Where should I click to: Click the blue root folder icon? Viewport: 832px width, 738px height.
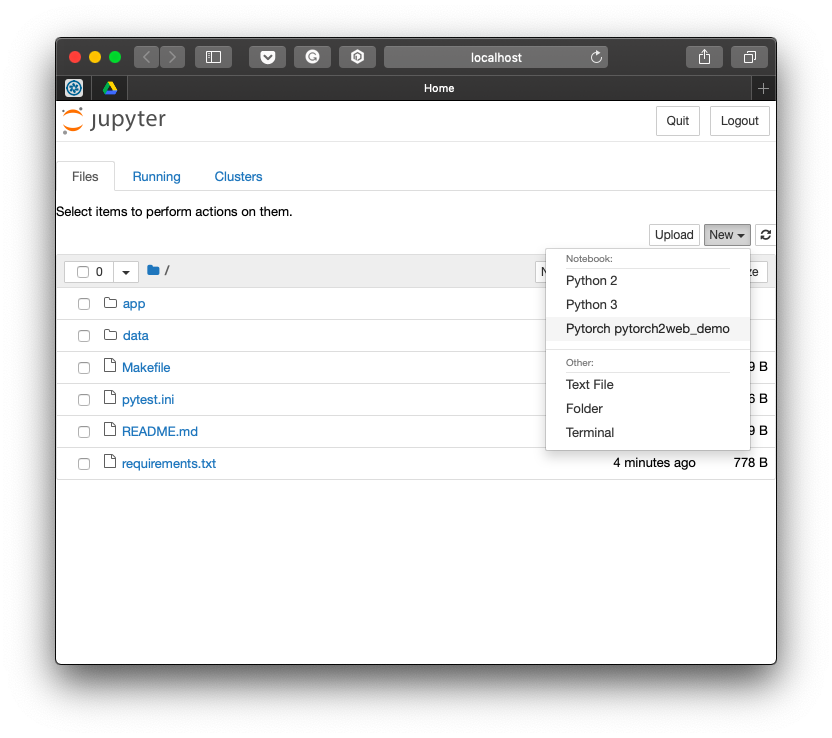point(153,271)
